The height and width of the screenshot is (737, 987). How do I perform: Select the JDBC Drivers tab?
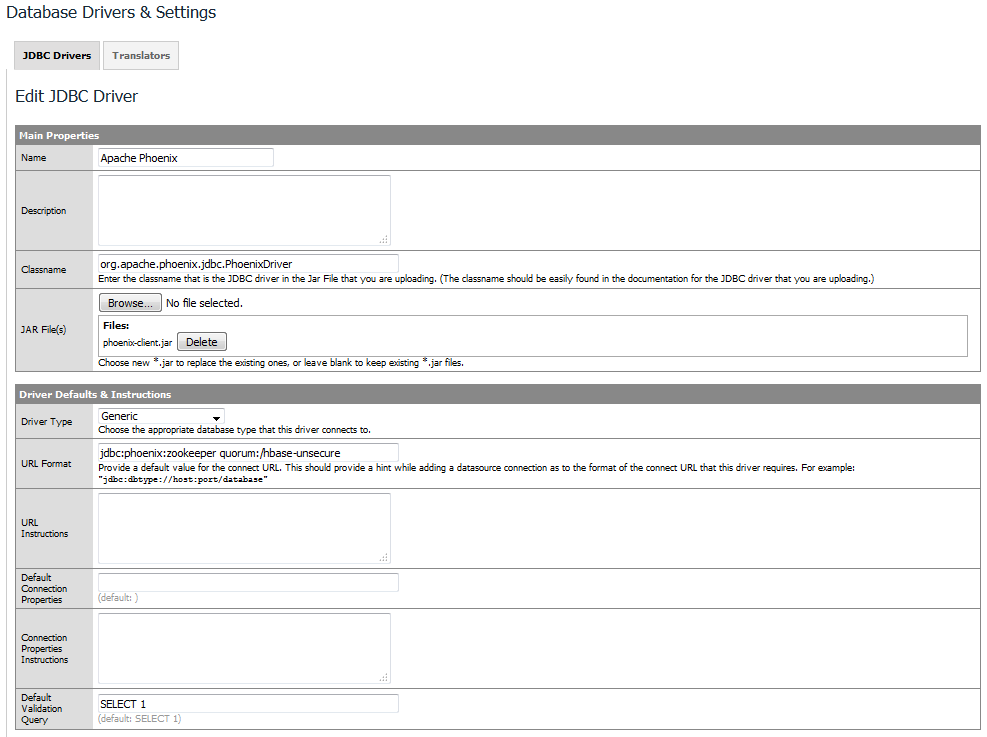56,55
